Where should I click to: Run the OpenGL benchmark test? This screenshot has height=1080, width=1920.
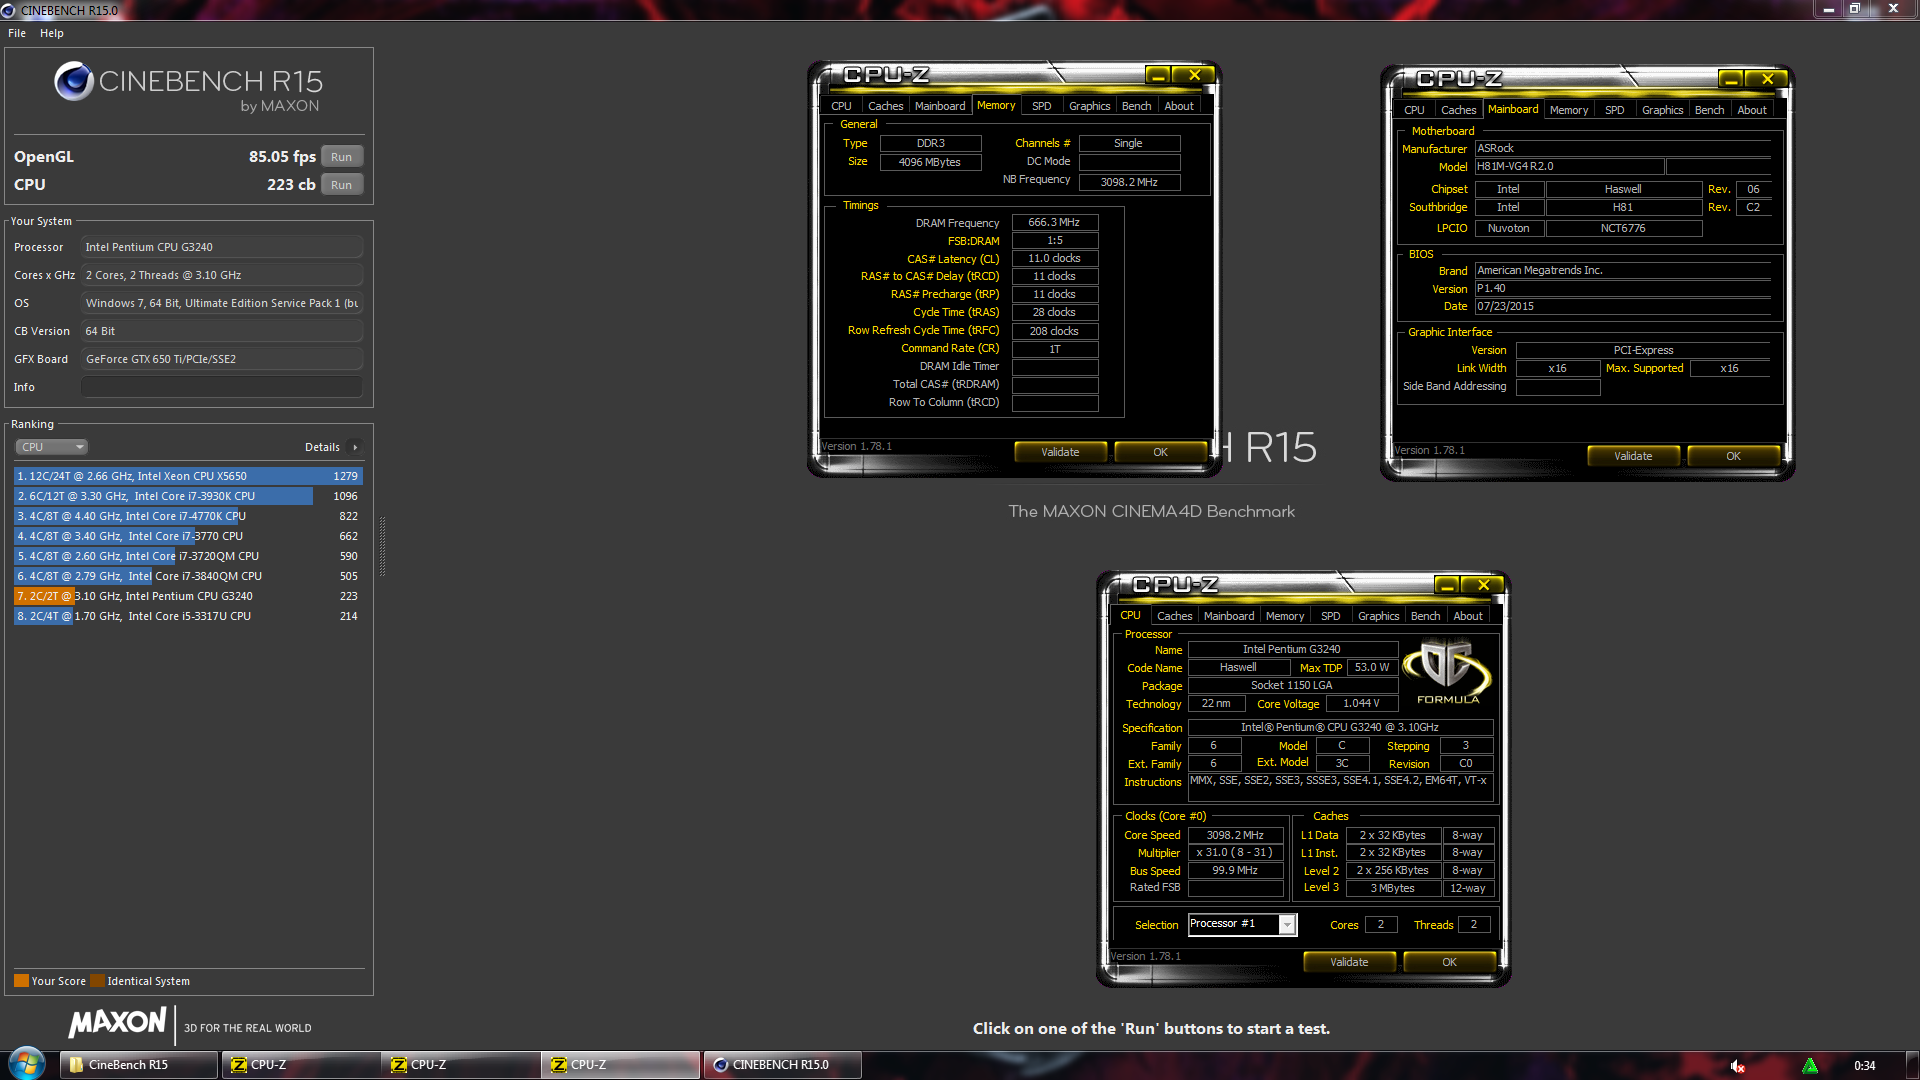(341, 157)
